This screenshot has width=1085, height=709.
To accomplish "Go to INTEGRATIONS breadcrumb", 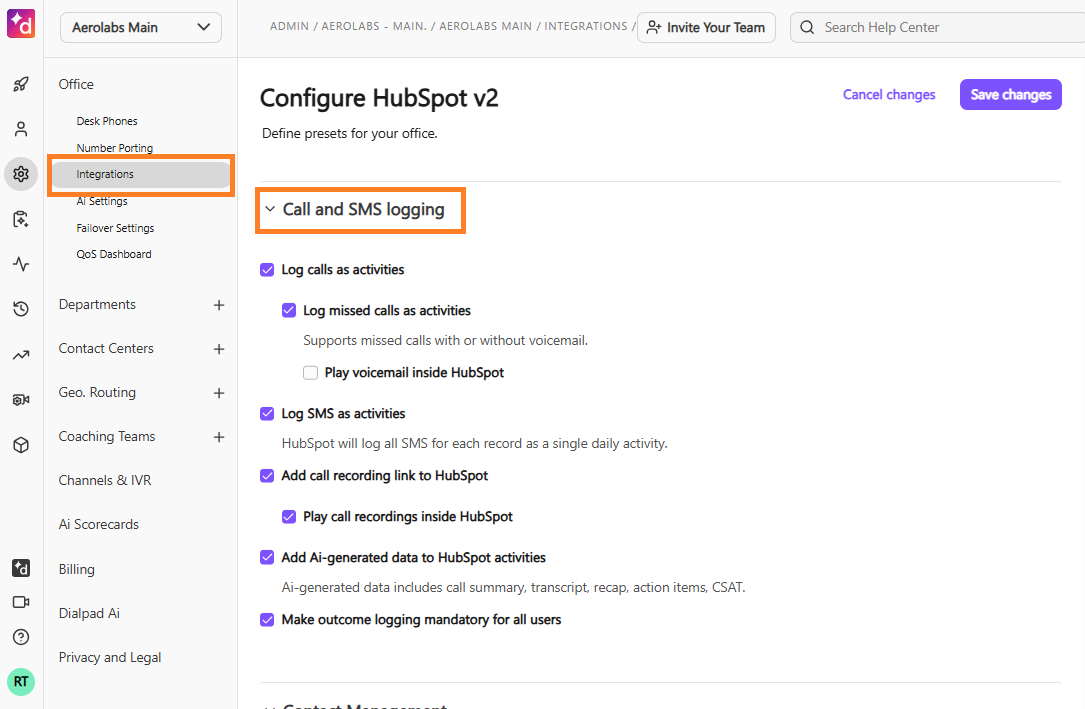I will (585, 26).
